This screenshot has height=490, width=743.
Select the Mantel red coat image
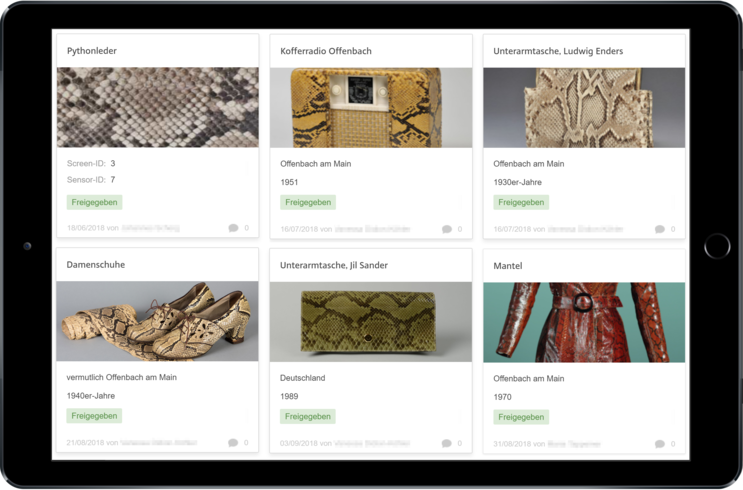coord(584,322)
